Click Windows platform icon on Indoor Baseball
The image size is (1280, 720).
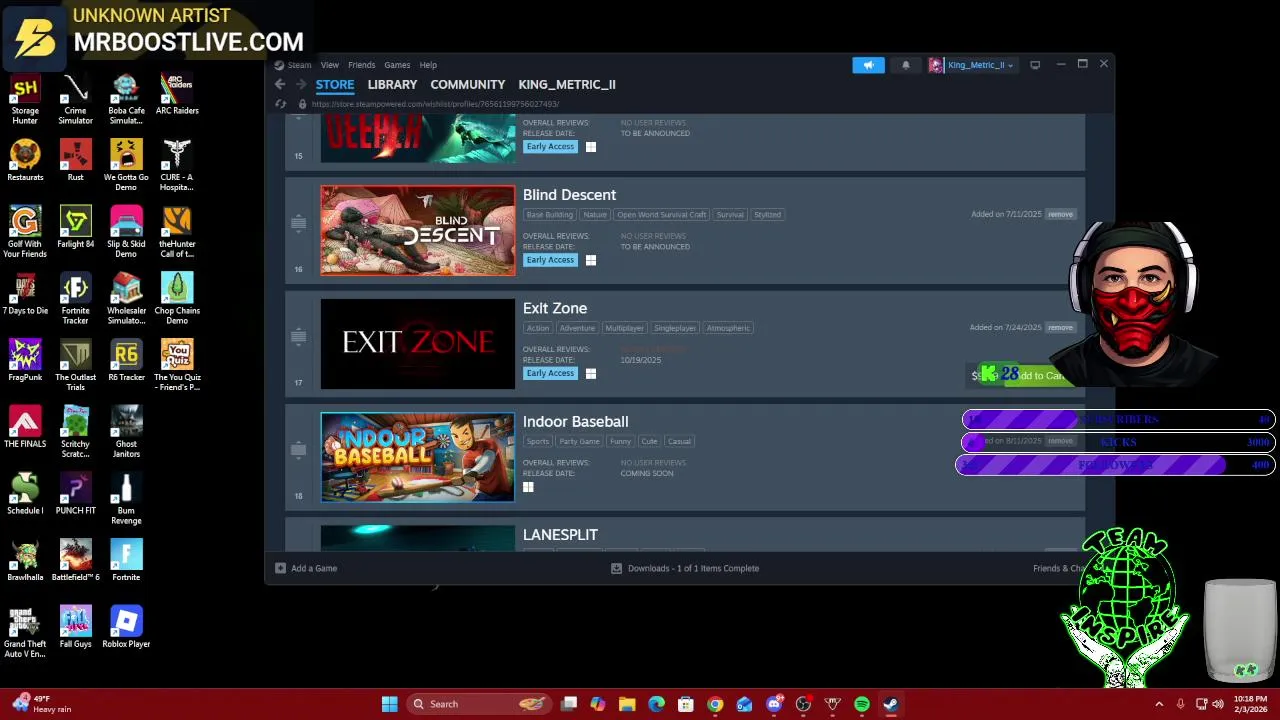point(528,487)
